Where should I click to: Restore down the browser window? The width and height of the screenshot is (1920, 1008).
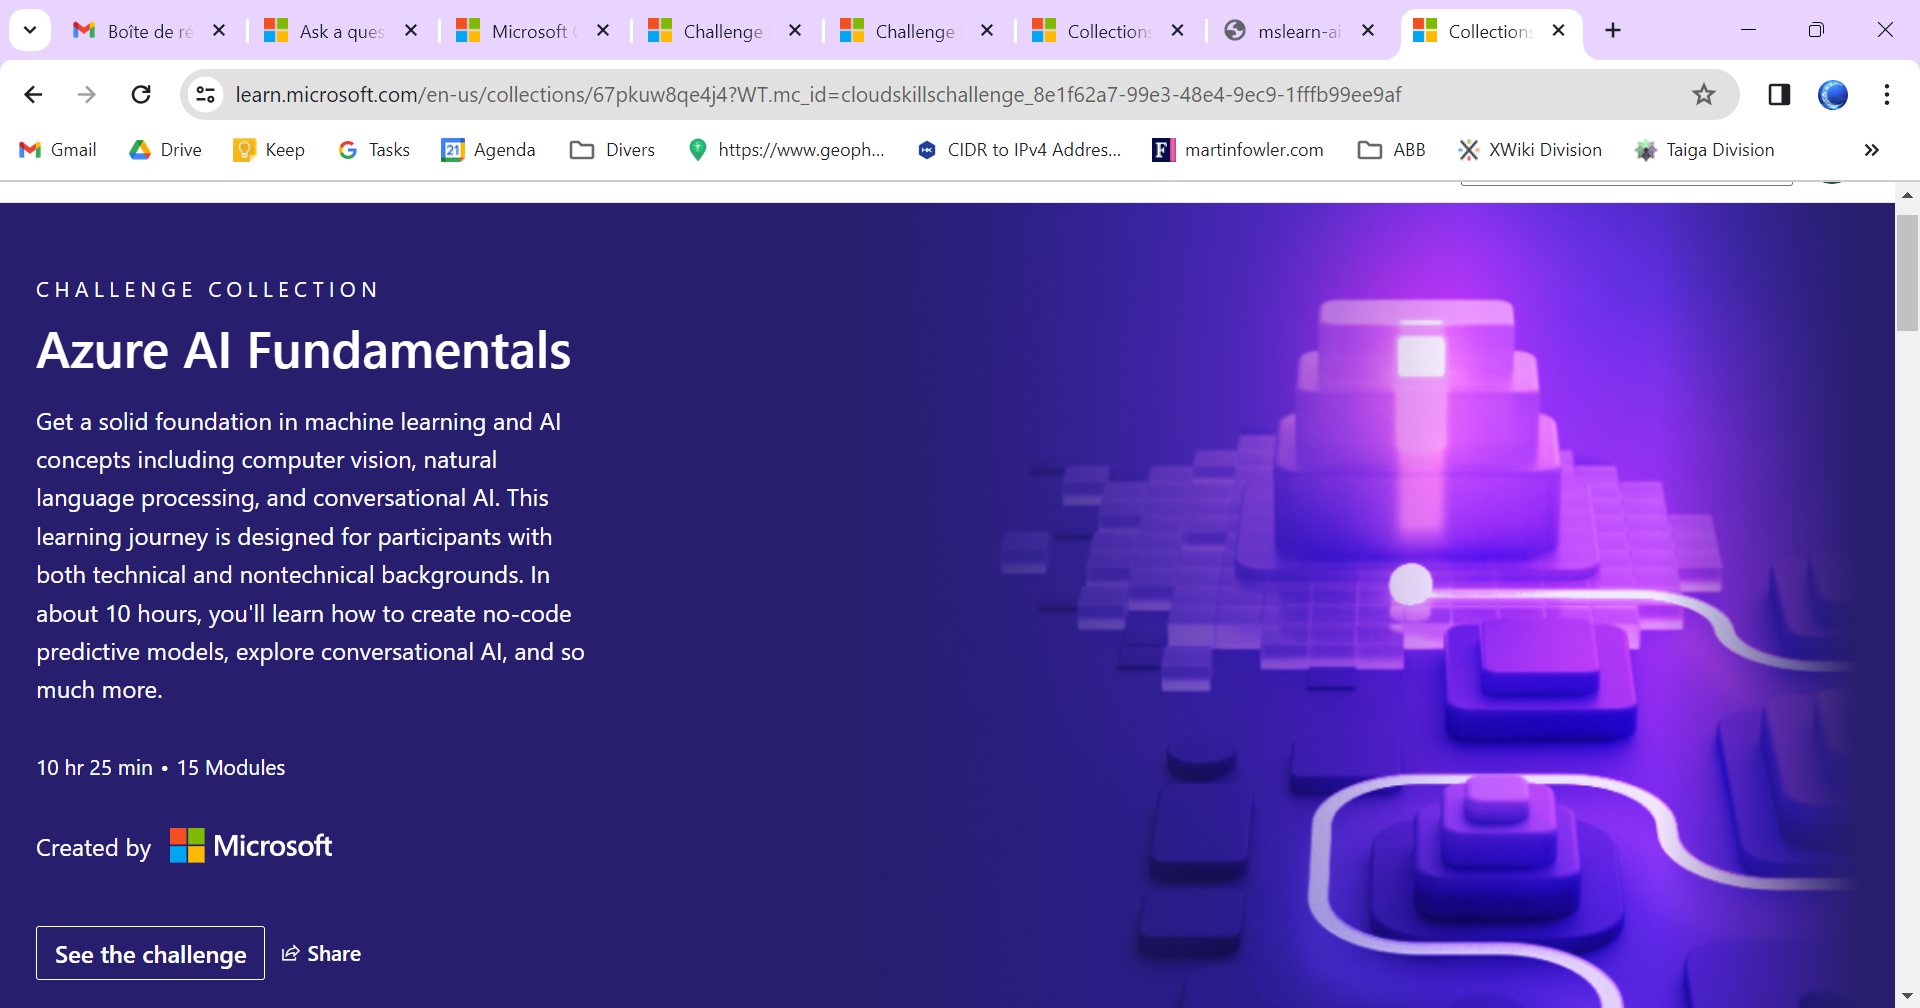click(1816, 30)
